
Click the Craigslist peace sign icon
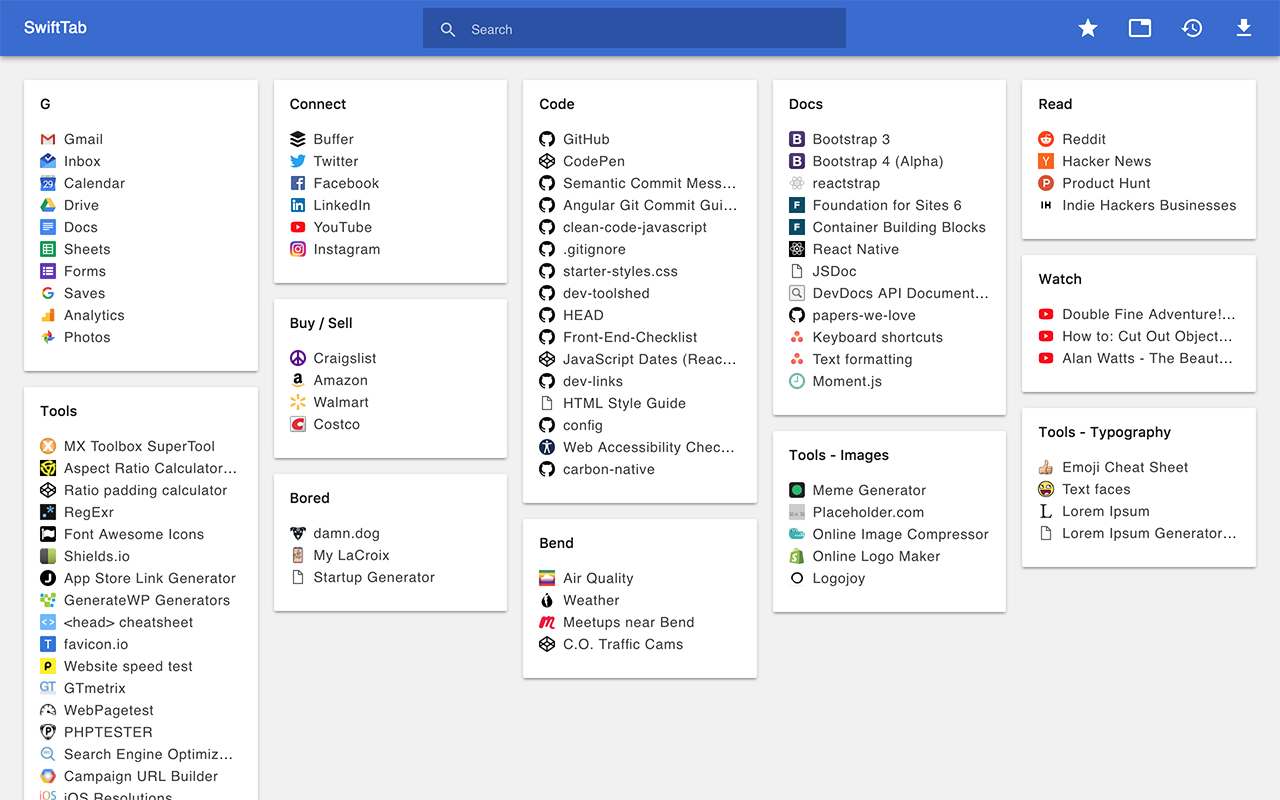[x=298, y=358]
